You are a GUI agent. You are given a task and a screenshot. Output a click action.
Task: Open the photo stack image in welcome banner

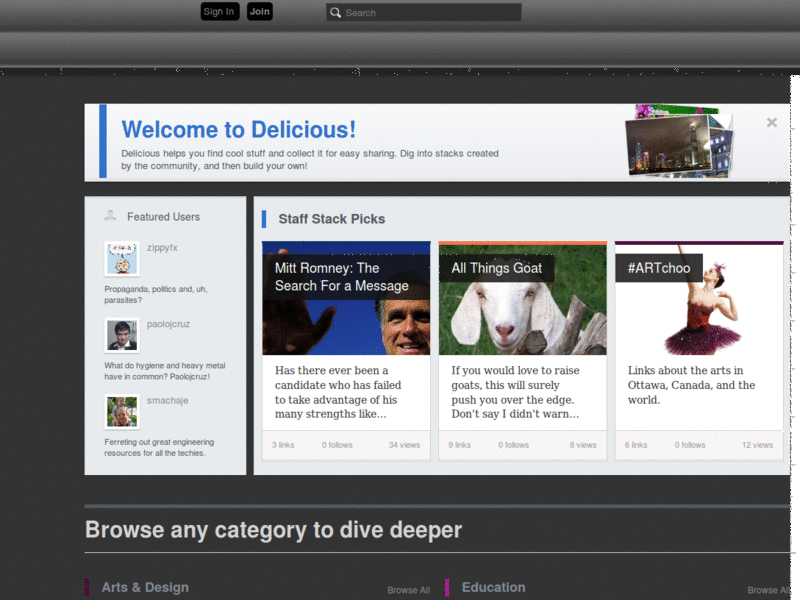(x=679, y=141)
